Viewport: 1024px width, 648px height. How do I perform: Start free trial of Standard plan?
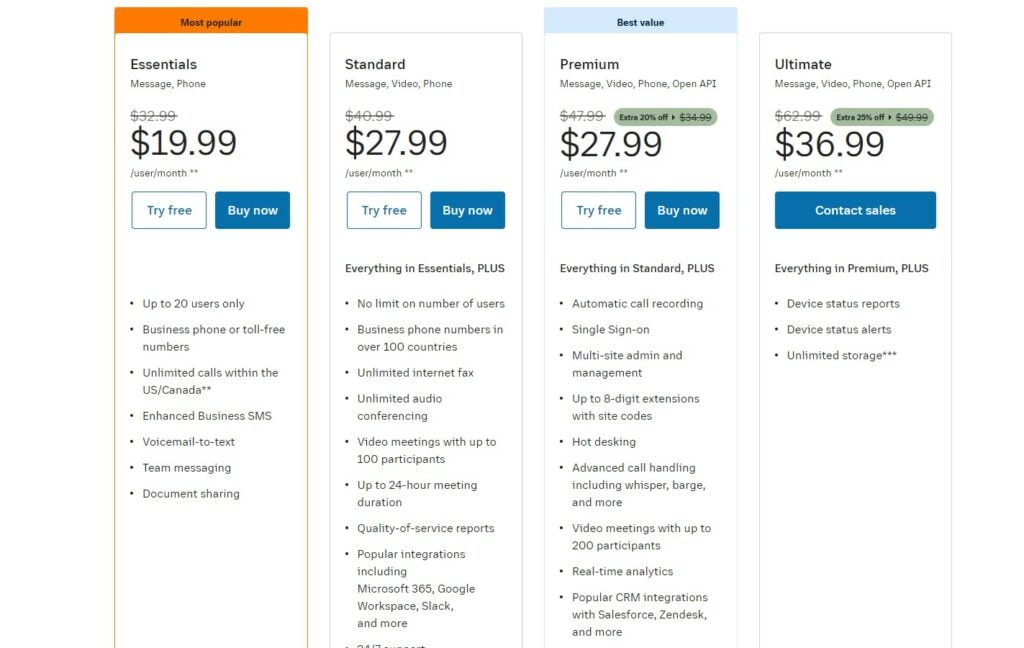pos(384,210)
